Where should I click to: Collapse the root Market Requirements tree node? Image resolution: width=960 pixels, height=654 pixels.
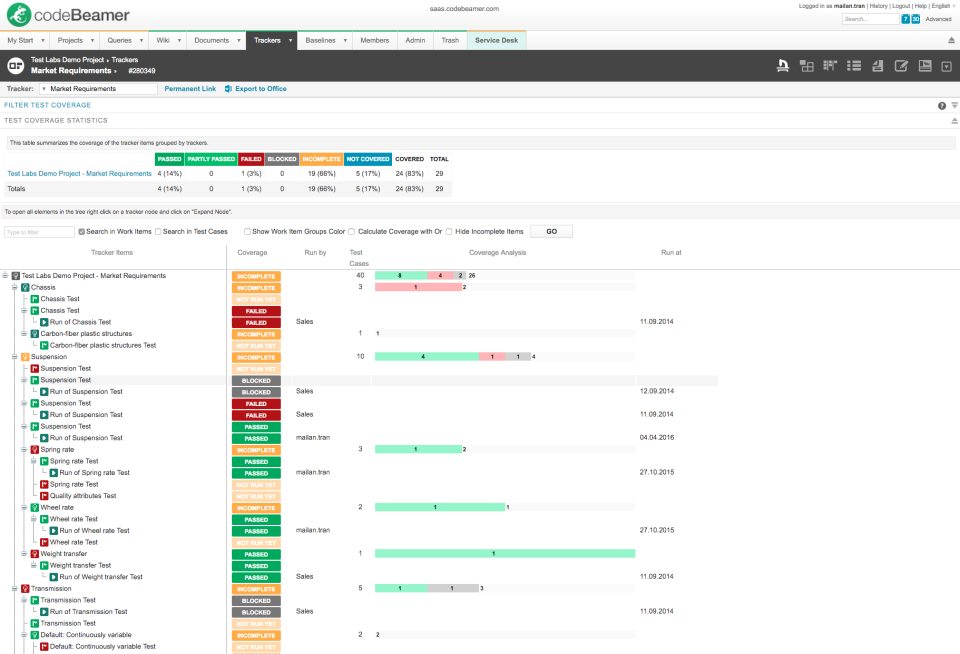pos(5,276)
